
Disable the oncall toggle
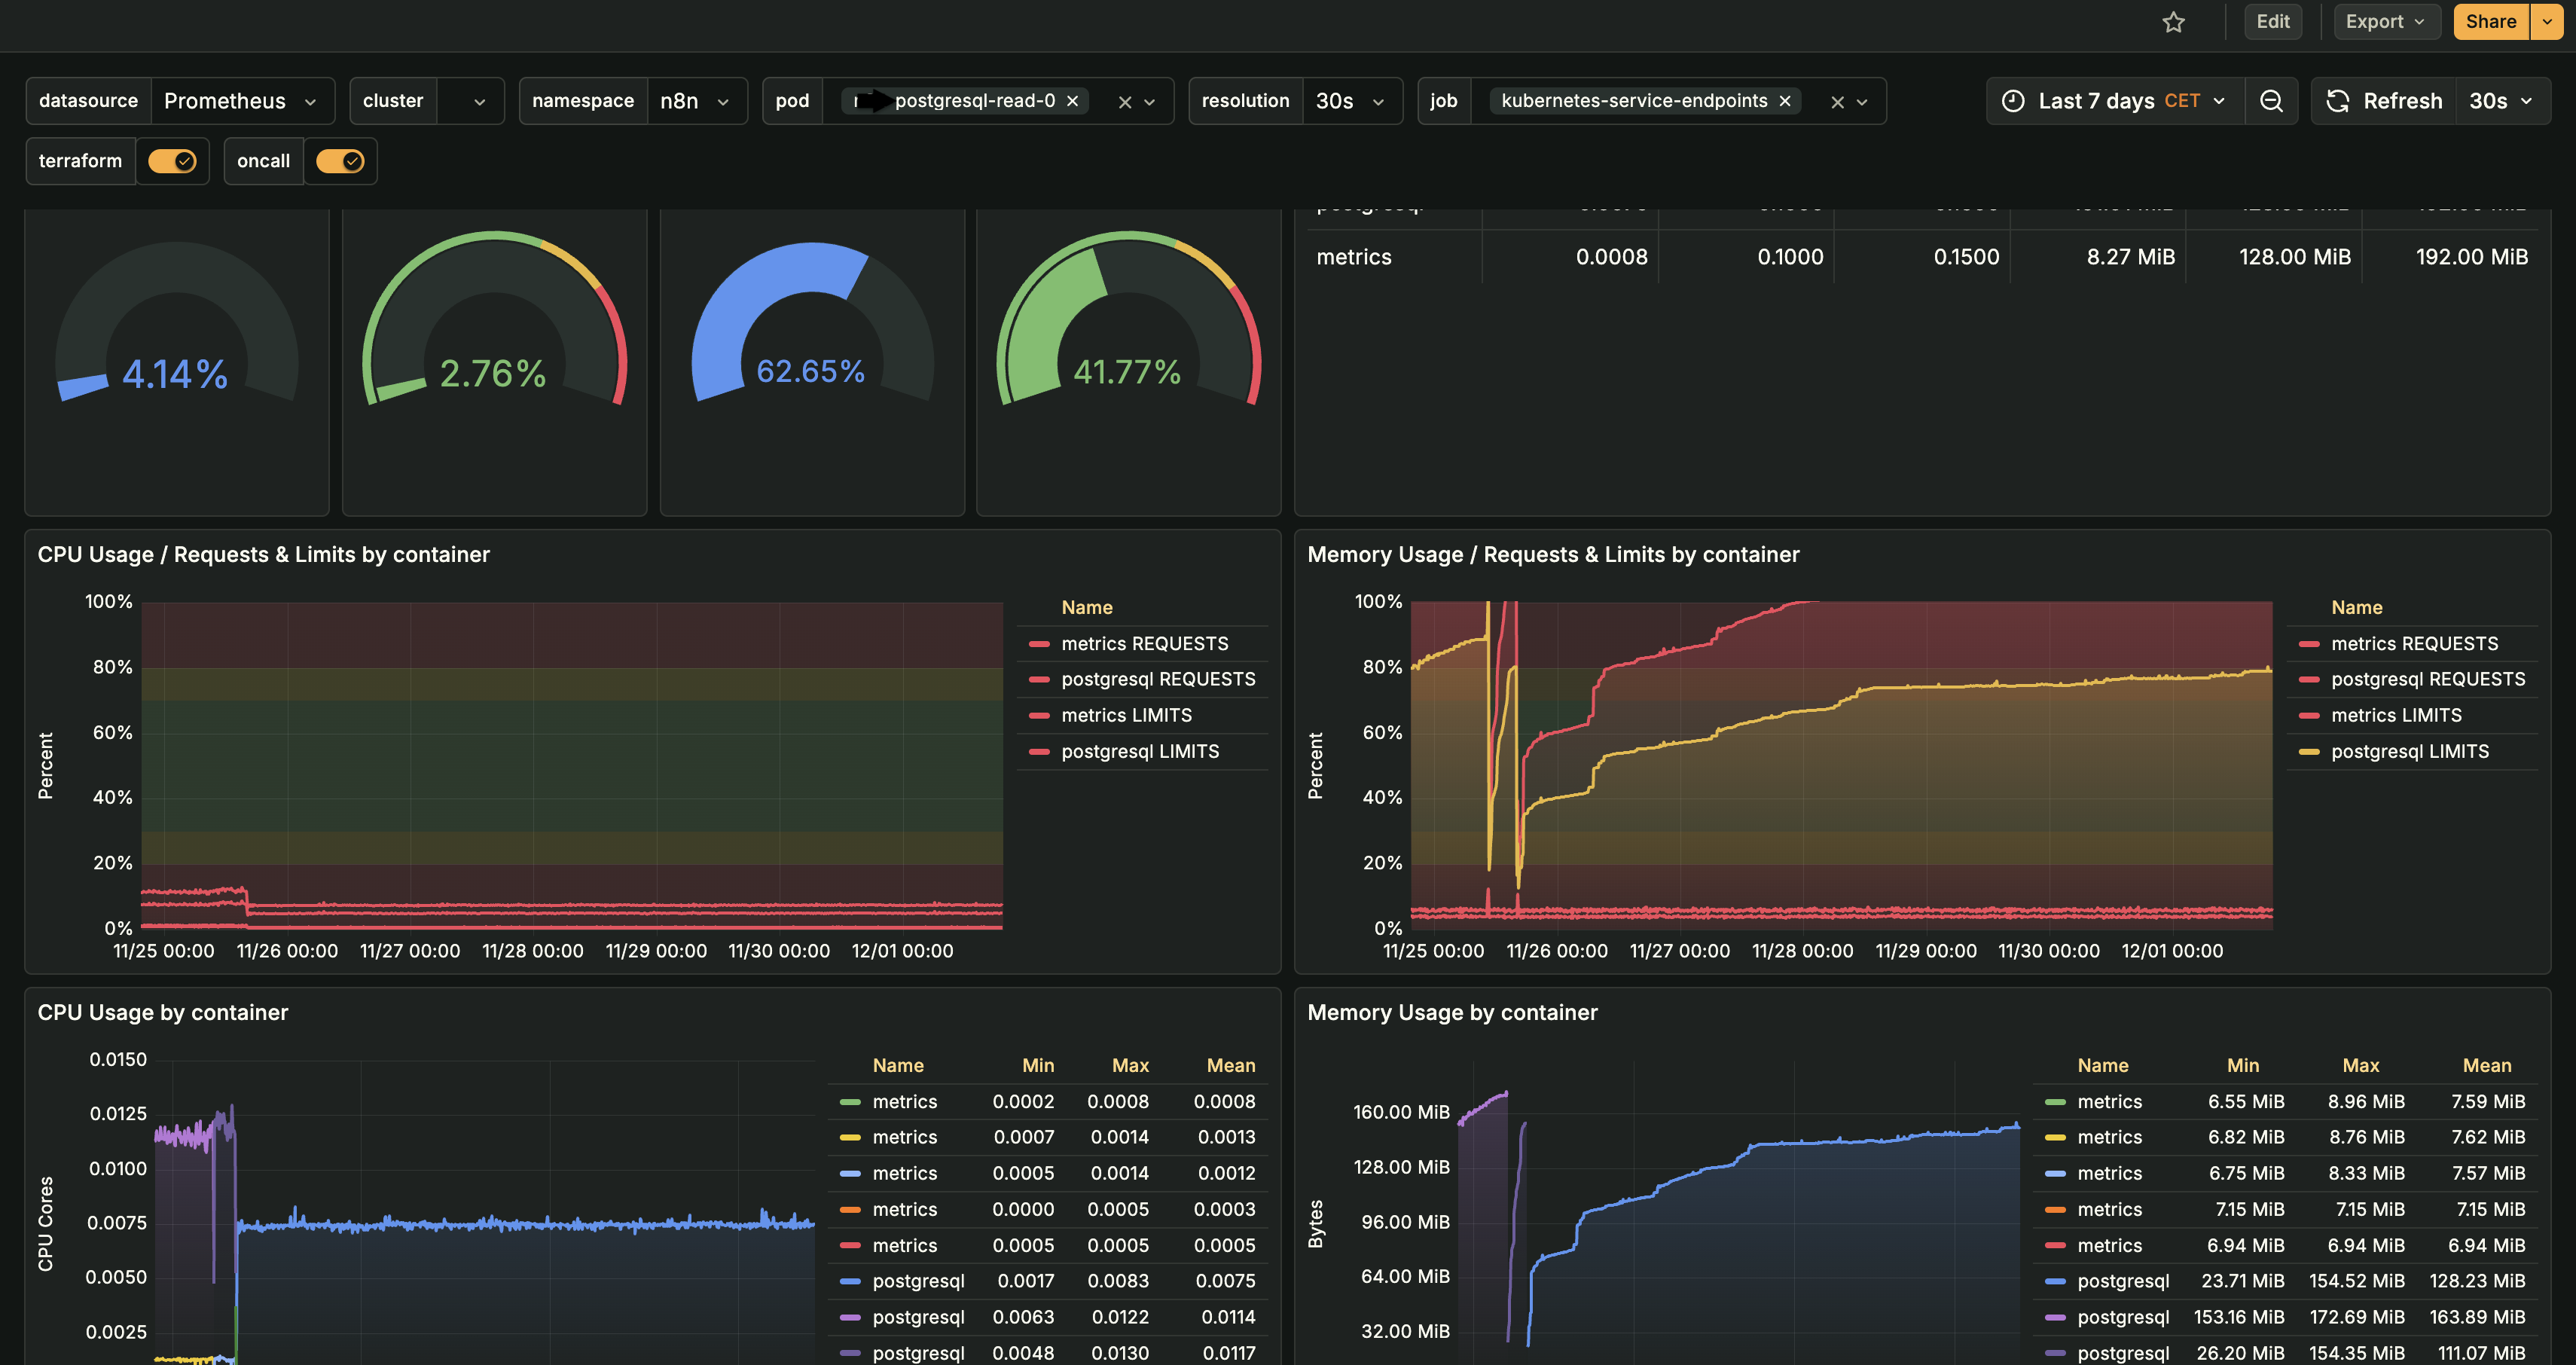(x=340, y=160)
